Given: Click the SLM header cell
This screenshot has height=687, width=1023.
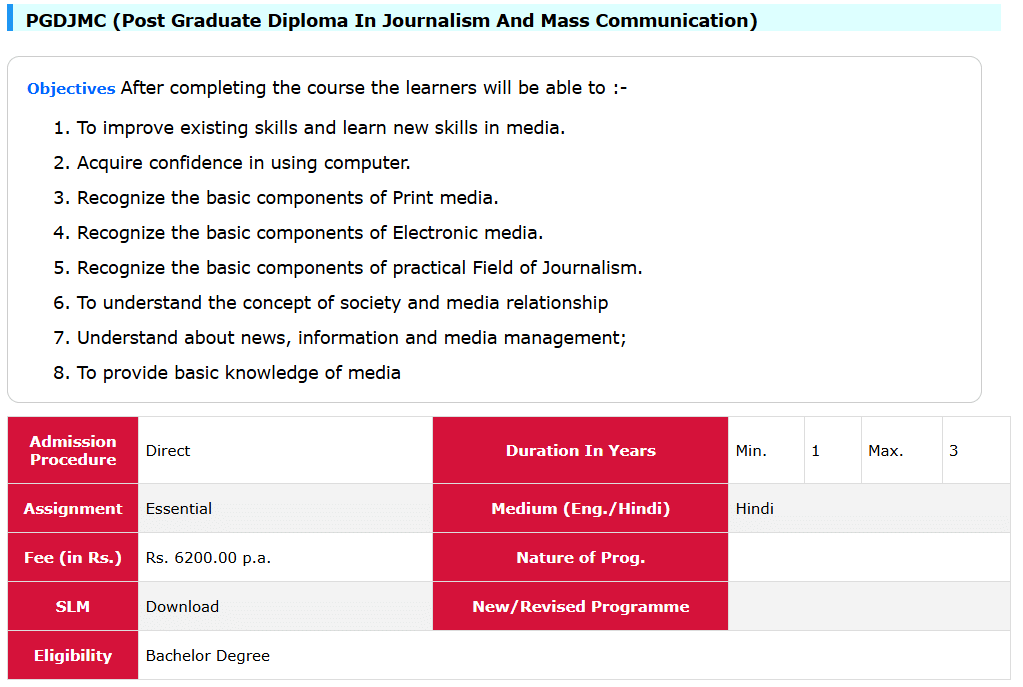Looking at the screenshot, I should click(x=73, y=606).
